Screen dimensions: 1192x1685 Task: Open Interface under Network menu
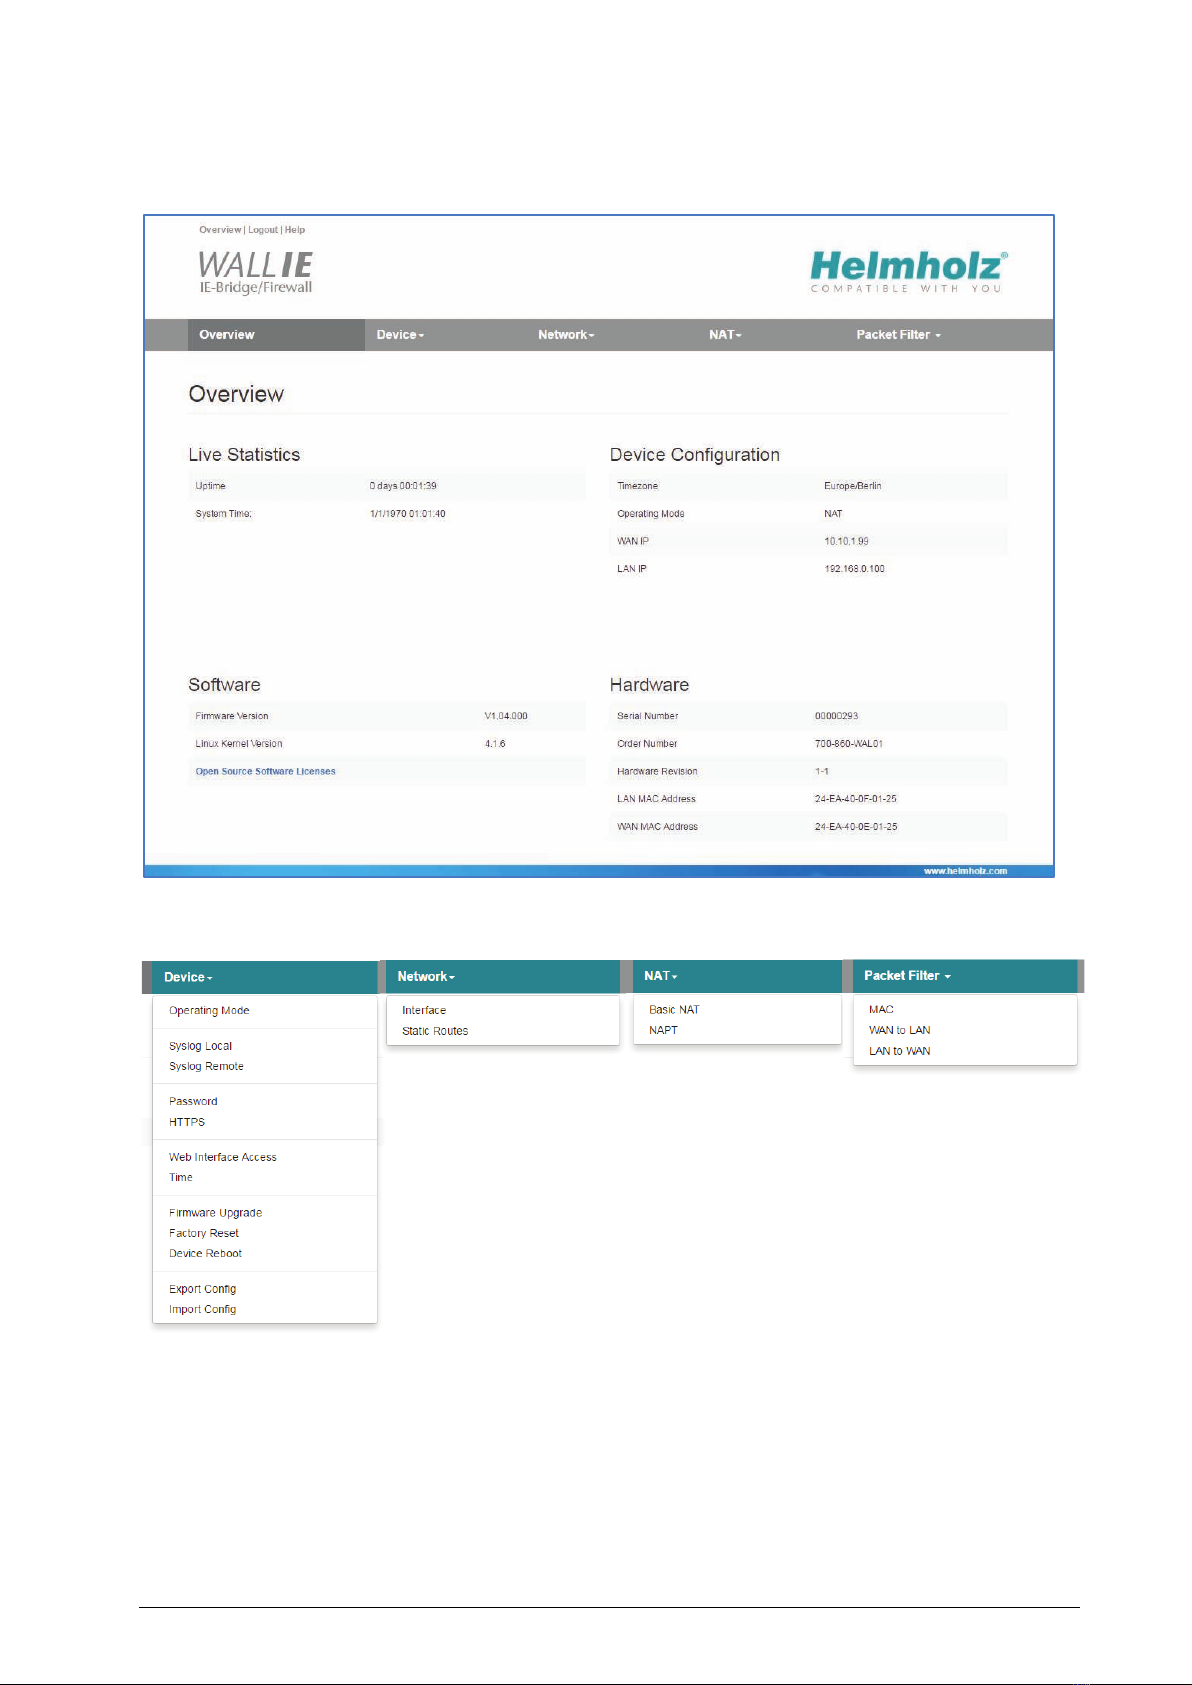(424, 1011)
